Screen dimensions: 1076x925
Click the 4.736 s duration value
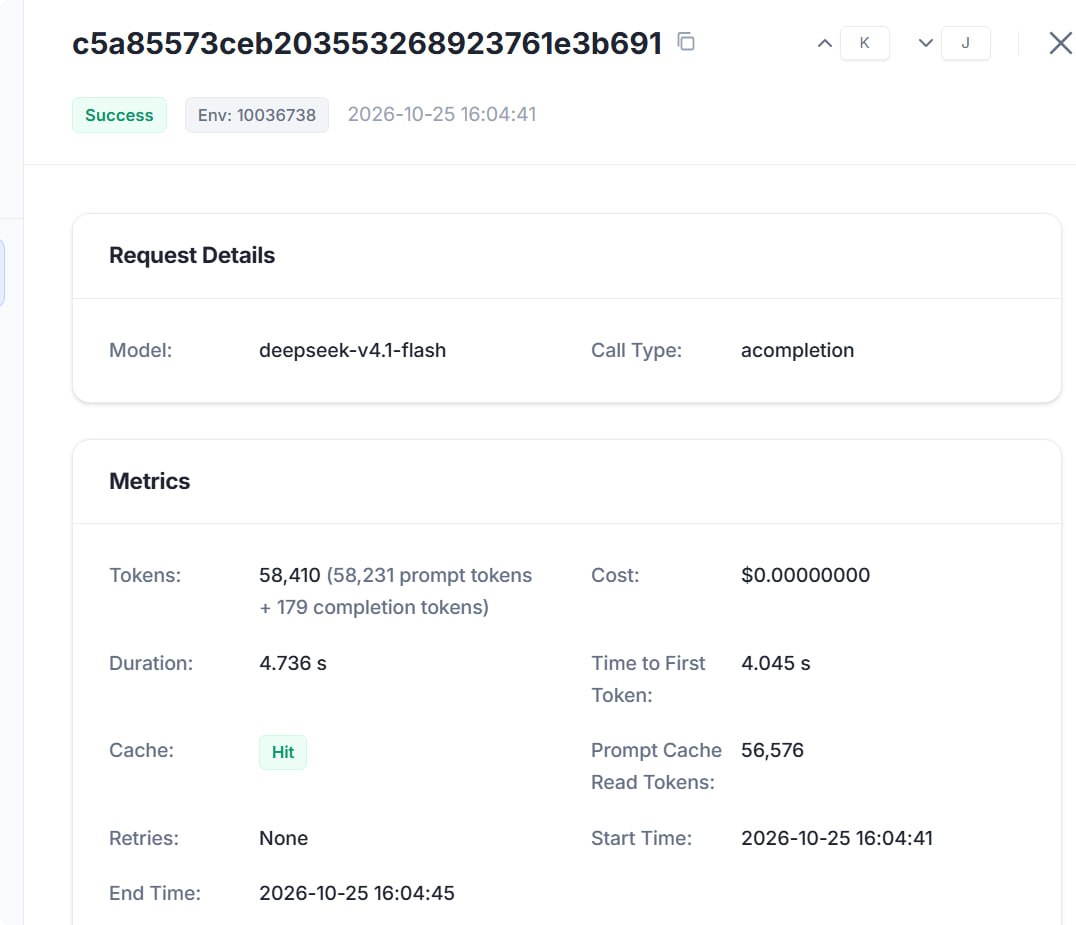pos(293,663)
